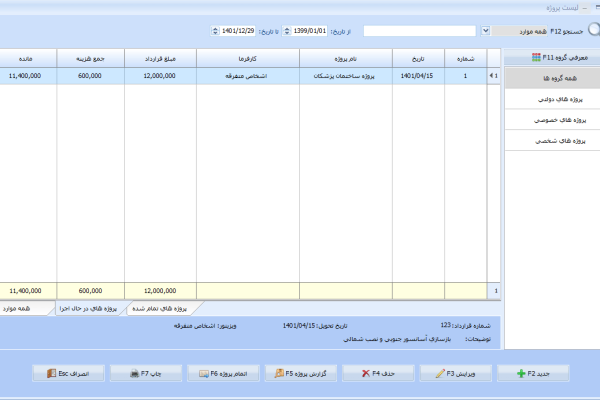Click the از تاریخ date spinner arrows
Image resolution: width=600 pixels, height=400 pixels.
click(287, 31)
